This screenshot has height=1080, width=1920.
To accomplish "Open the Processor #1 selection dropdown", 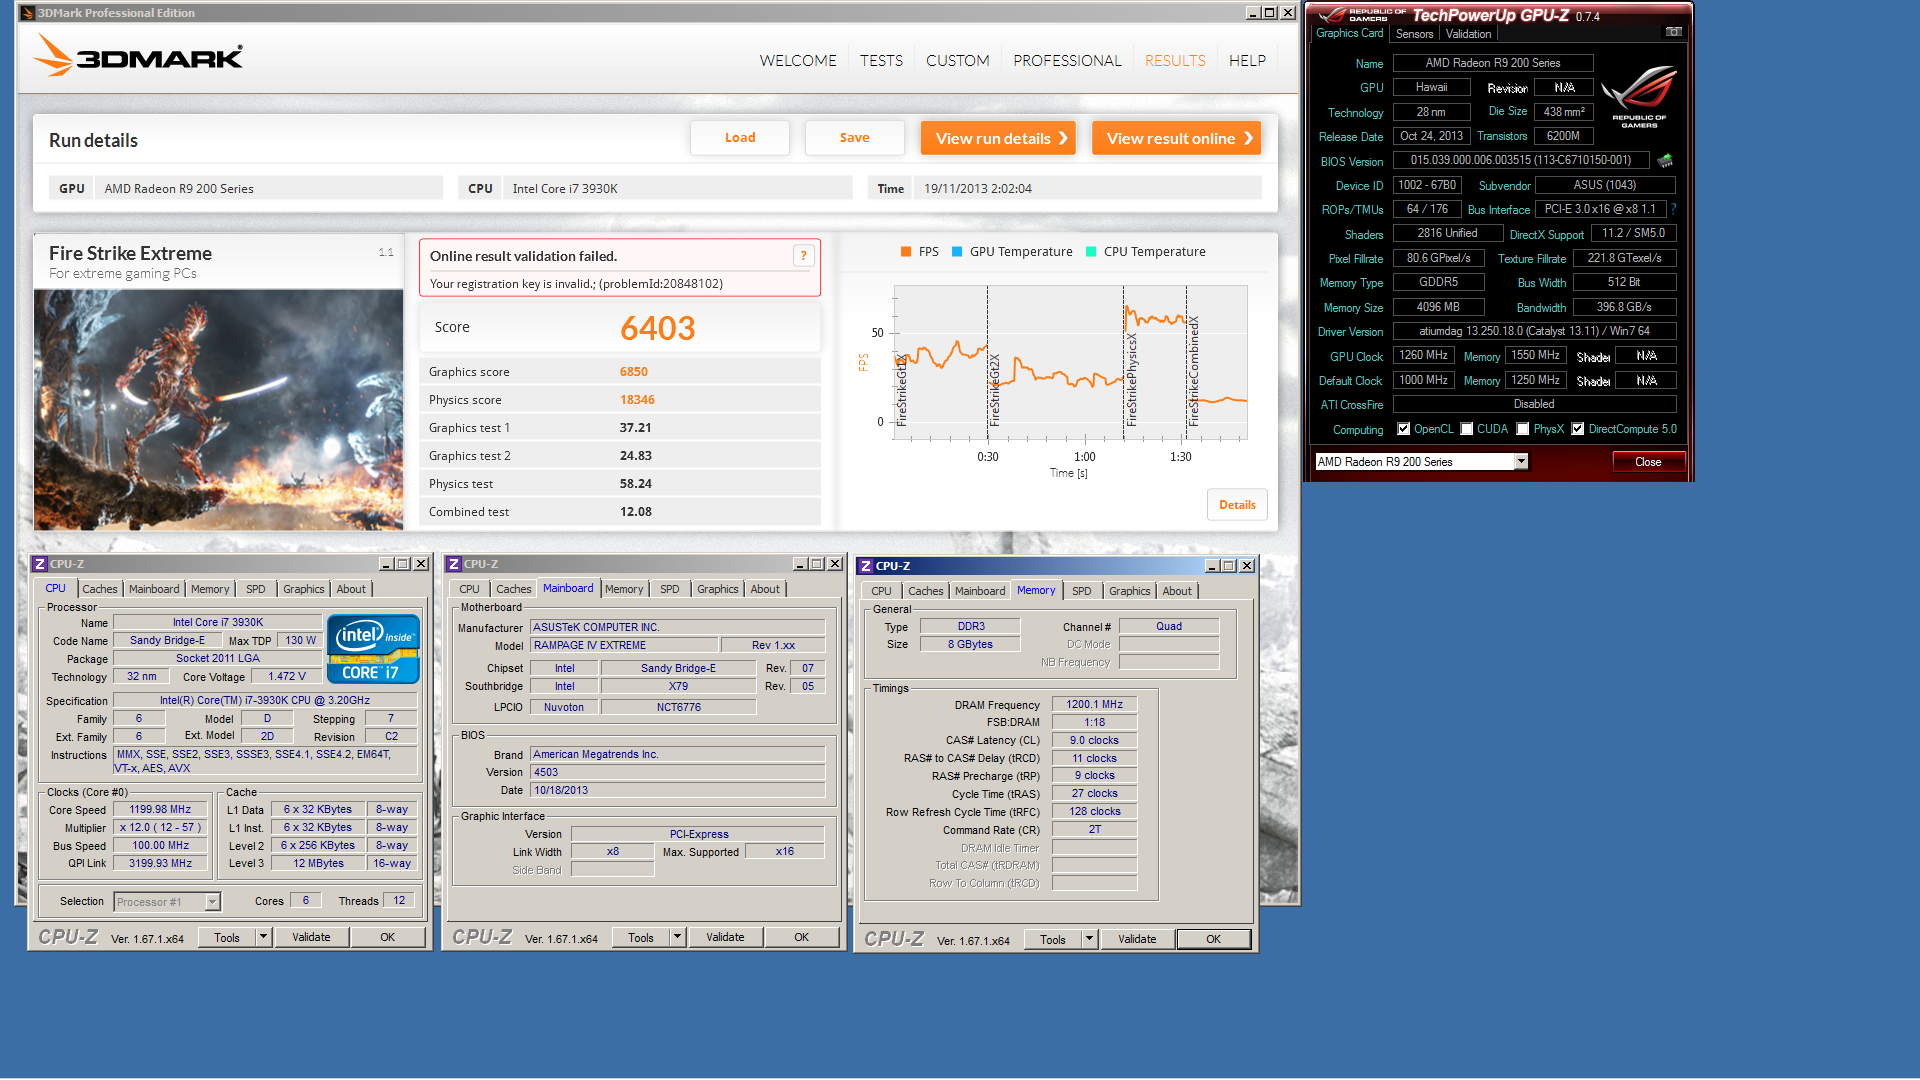I will tap(212, 902).
